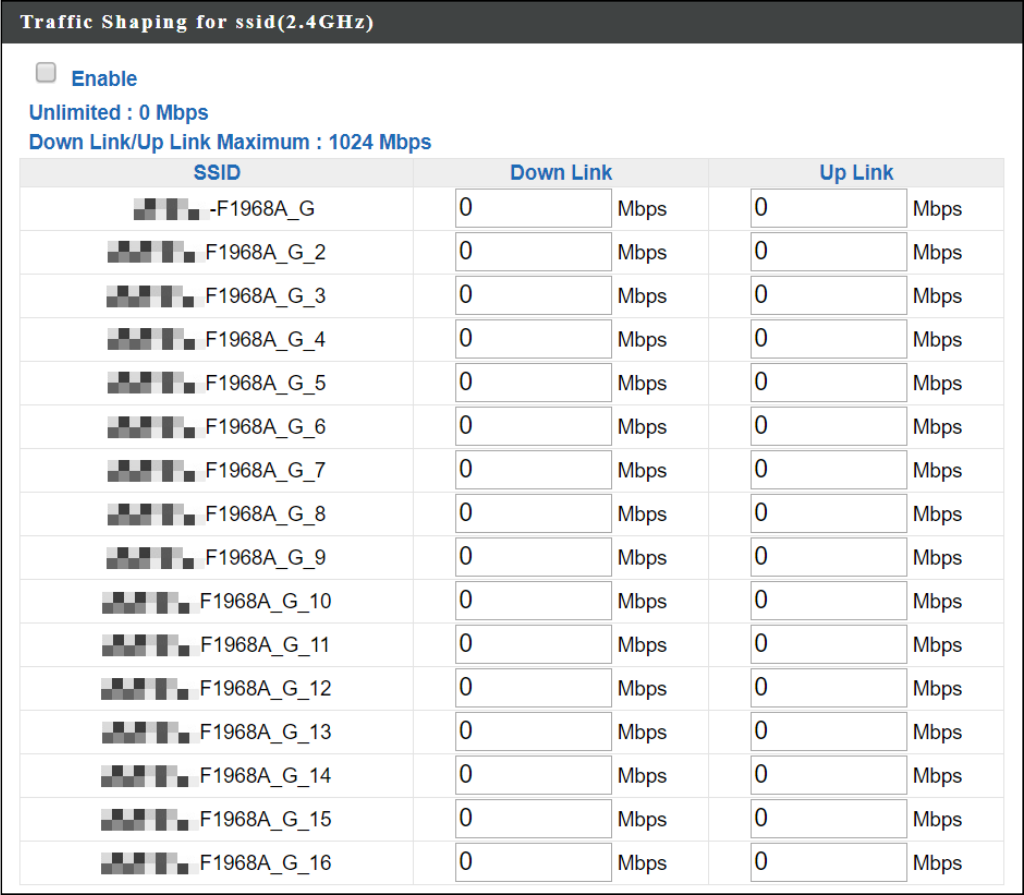Select Down Link box of F1968A_G_7

533,470
